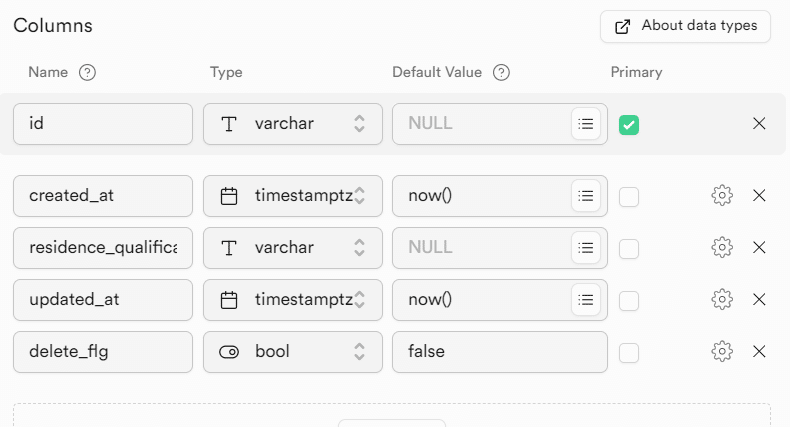
Task: Open default value list for updated_at
Action: click(x=586, y=299)
